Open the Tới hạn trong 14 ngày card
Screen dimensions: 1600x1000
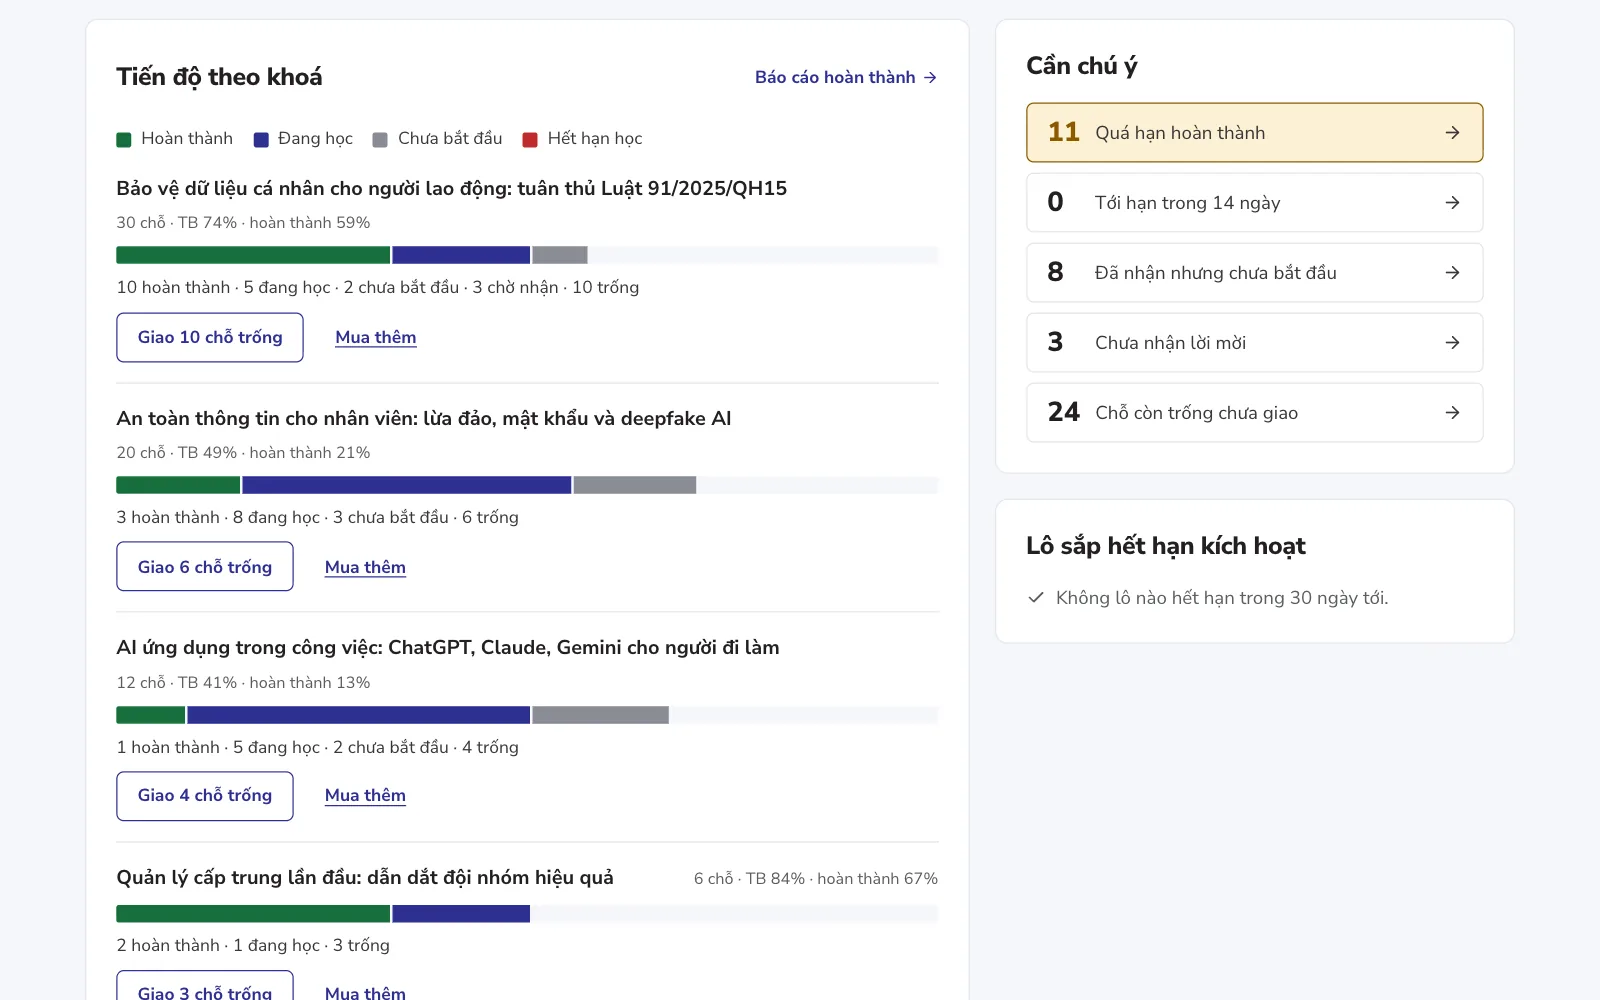pyautogui.click(x=1255, y=203)
